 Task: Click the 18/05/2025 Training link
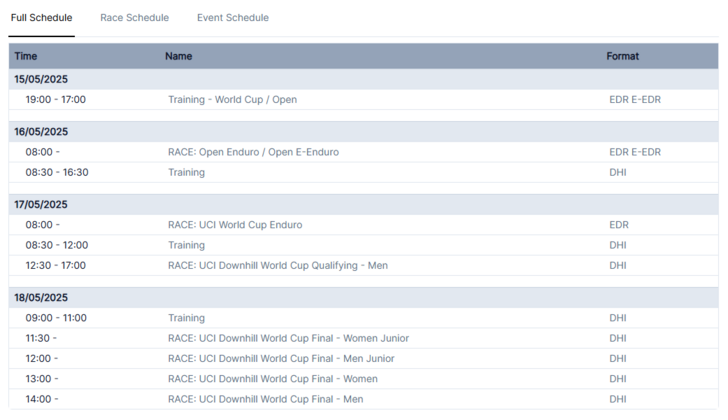[x=186, y=318]
